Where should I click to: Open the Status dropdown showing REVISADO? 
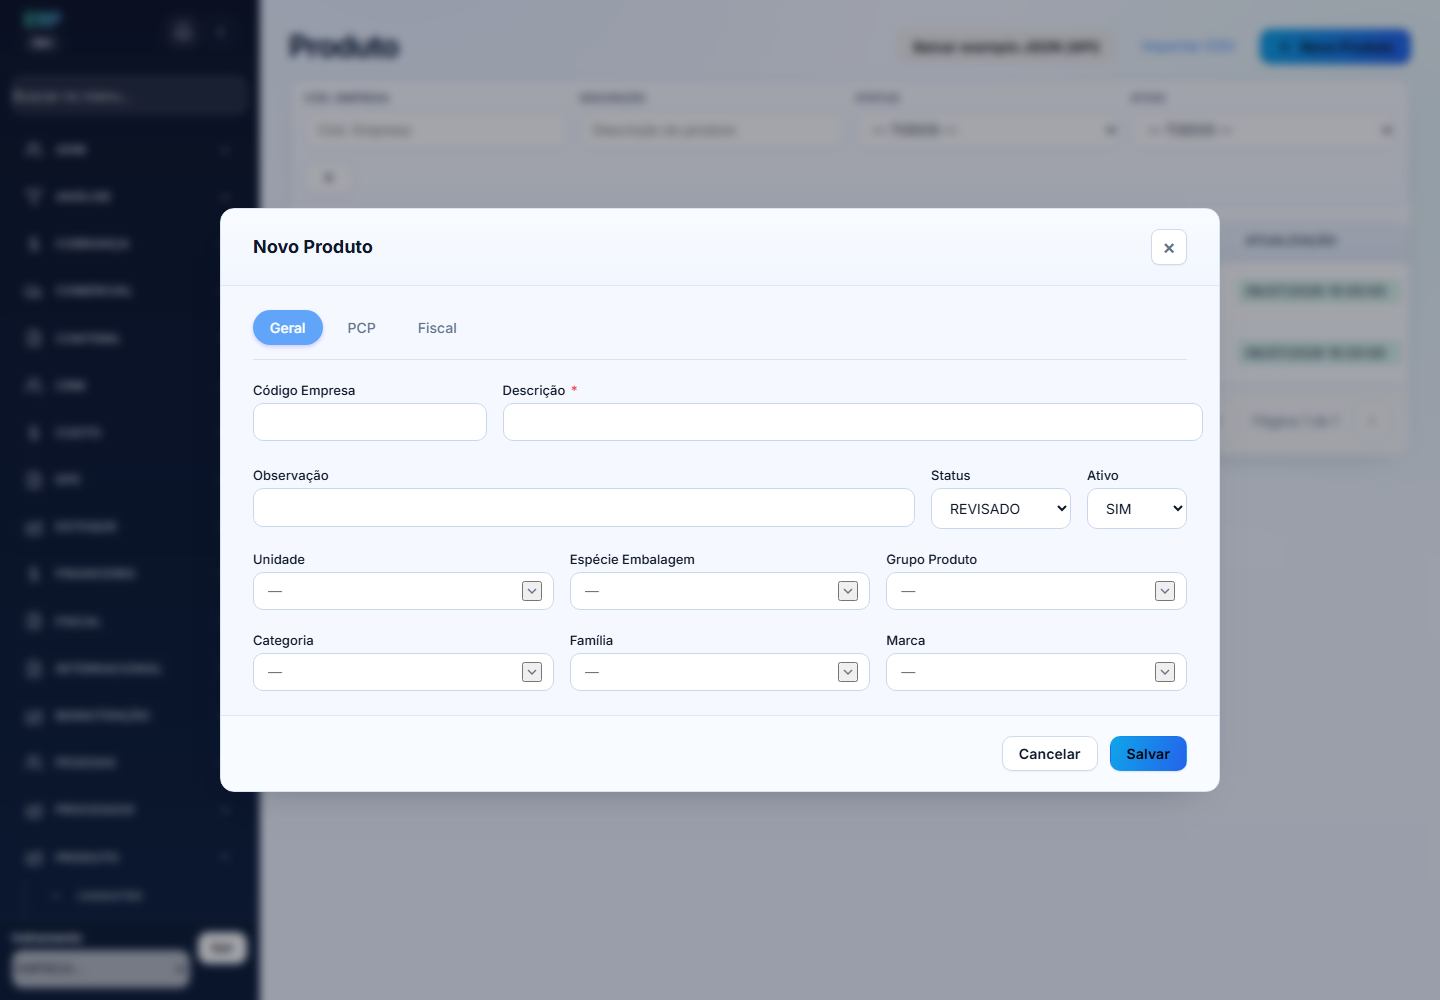1001,508
